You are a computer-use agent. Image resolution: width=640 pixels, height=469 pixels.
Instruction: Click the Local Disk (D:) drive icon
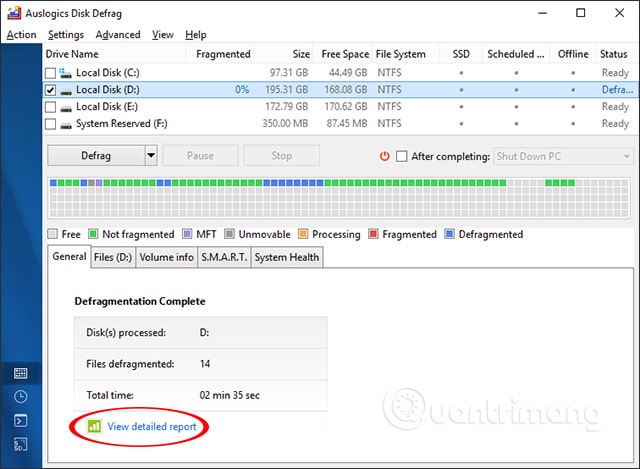(x=66, y=92)
